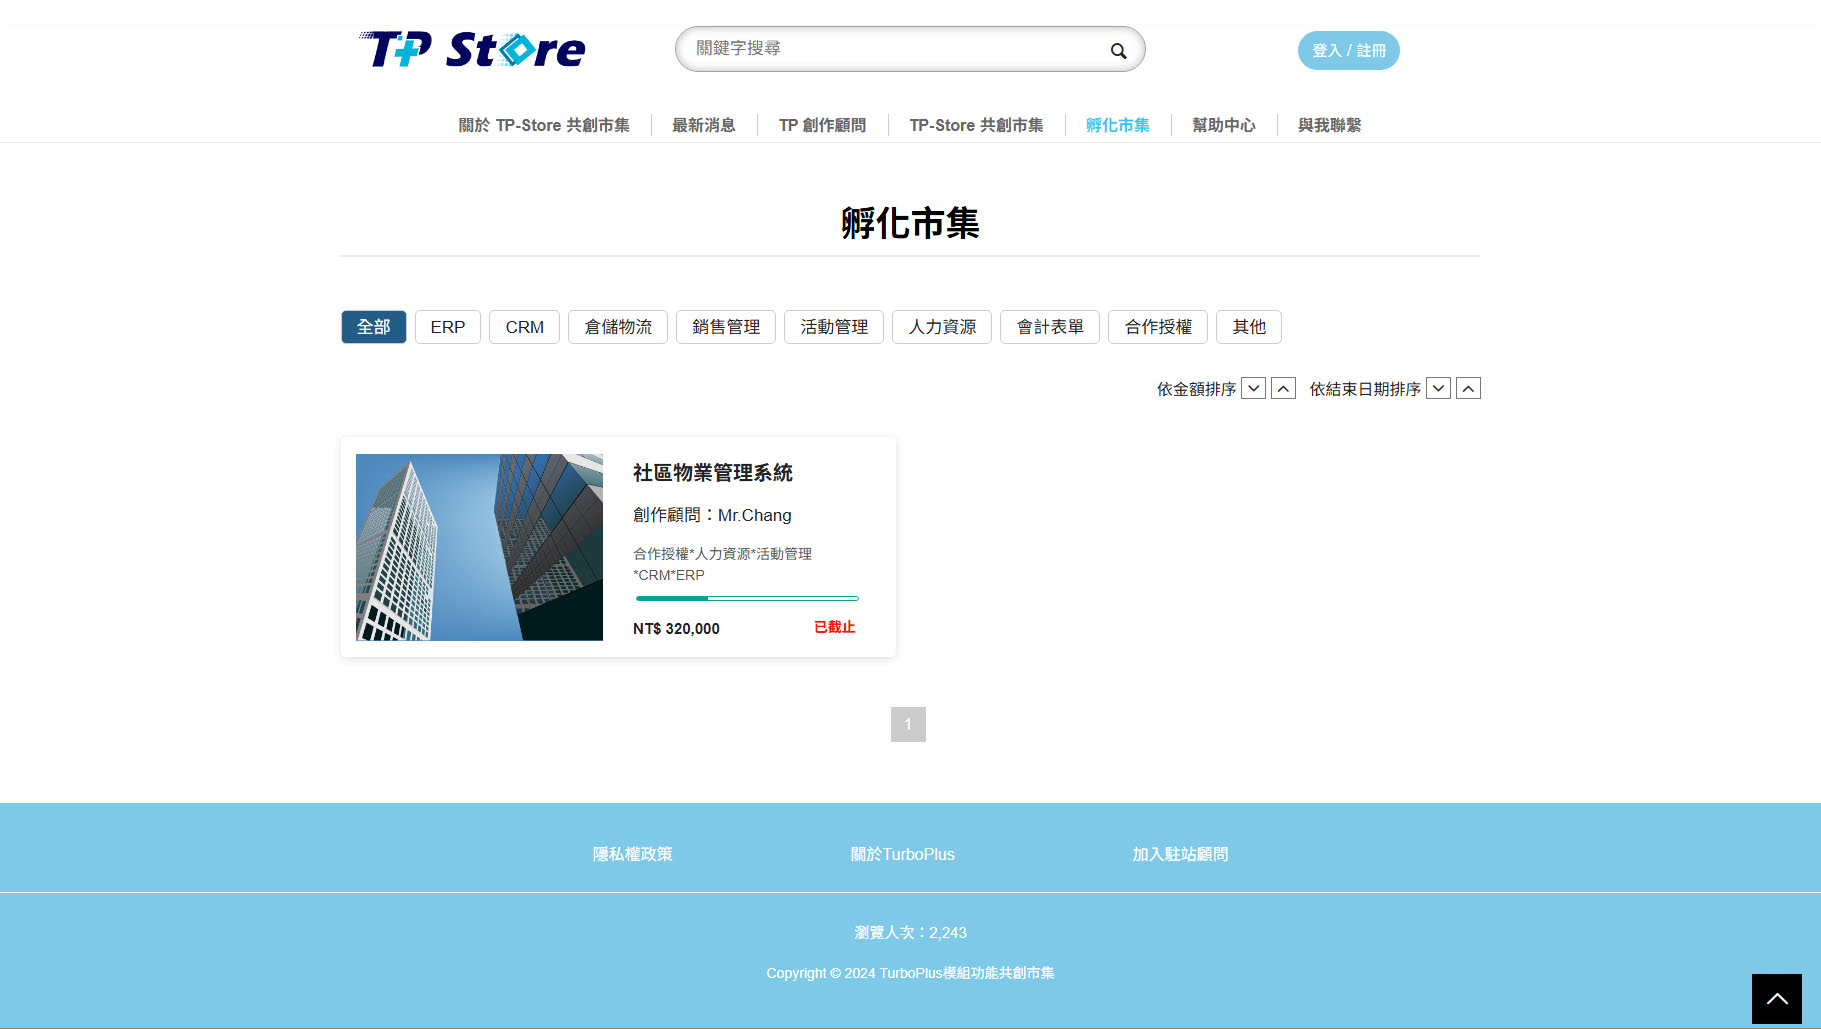Click the 已截止 status label
1821x1029 pixels.
[x=834, y=627]
